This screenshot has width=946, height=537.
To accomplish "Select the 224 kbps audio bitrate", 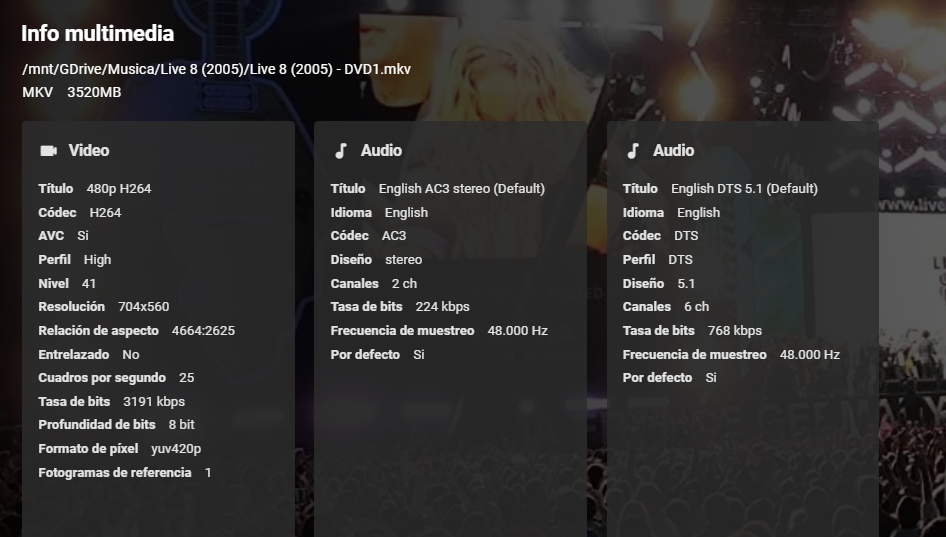I will (442, 307).
